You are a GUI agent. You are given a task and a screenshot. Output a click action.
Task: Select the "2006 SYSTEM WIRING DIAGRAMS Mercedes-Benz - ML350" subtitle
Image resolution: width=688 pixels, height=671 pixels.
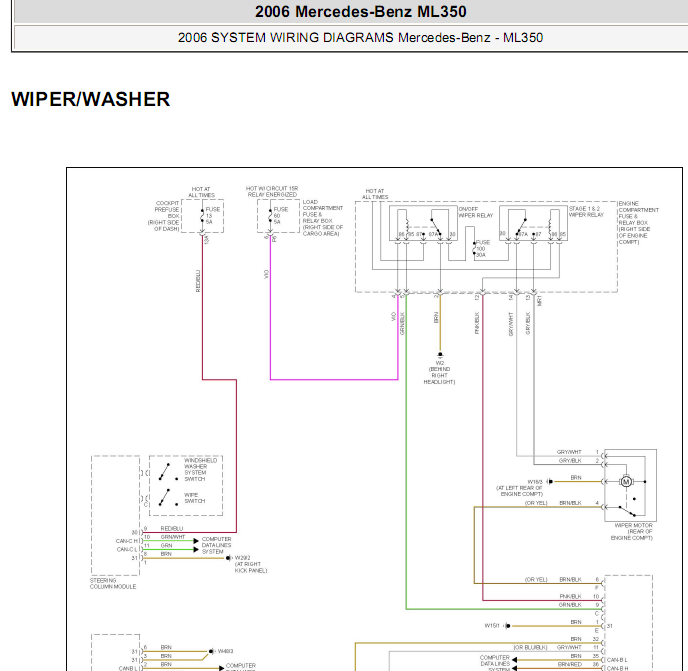point(360,38)
